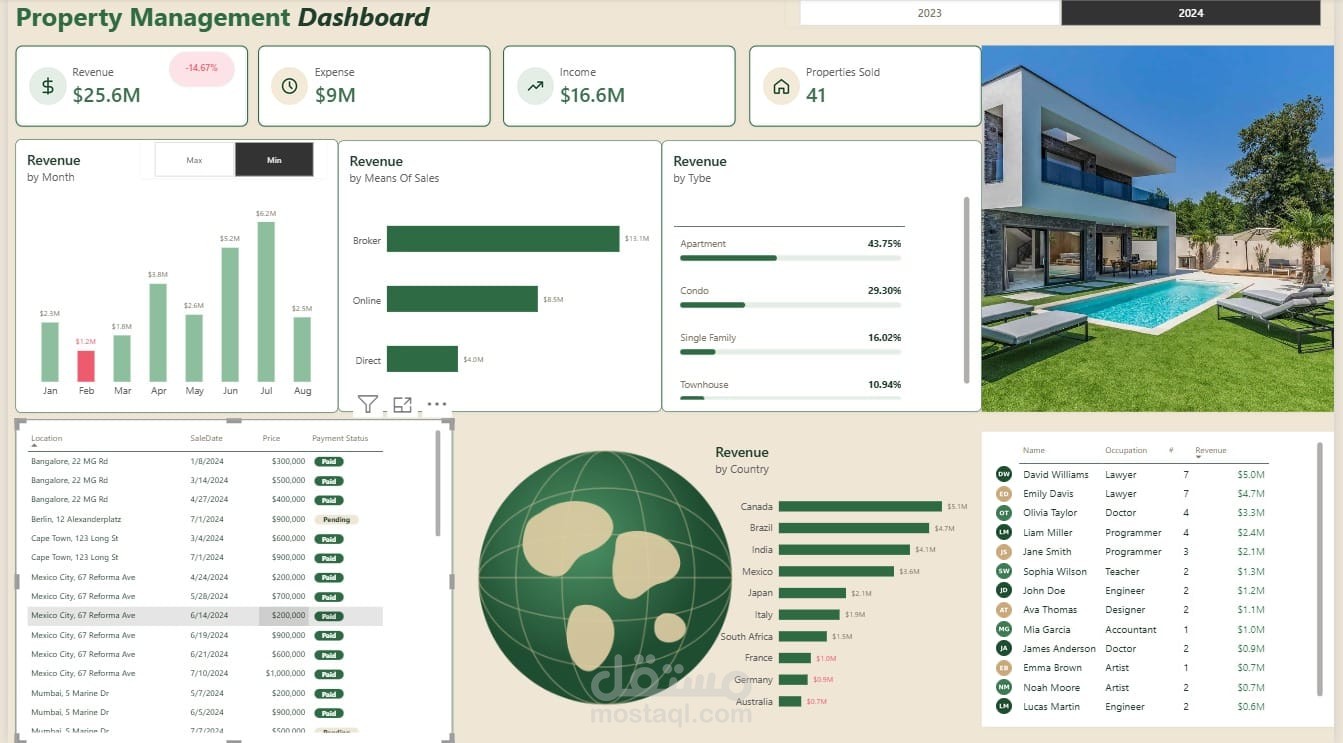Click Noah Moore's NM avatar
Viewport: 1343px width, 743px height.
[x=1004, y=687]
